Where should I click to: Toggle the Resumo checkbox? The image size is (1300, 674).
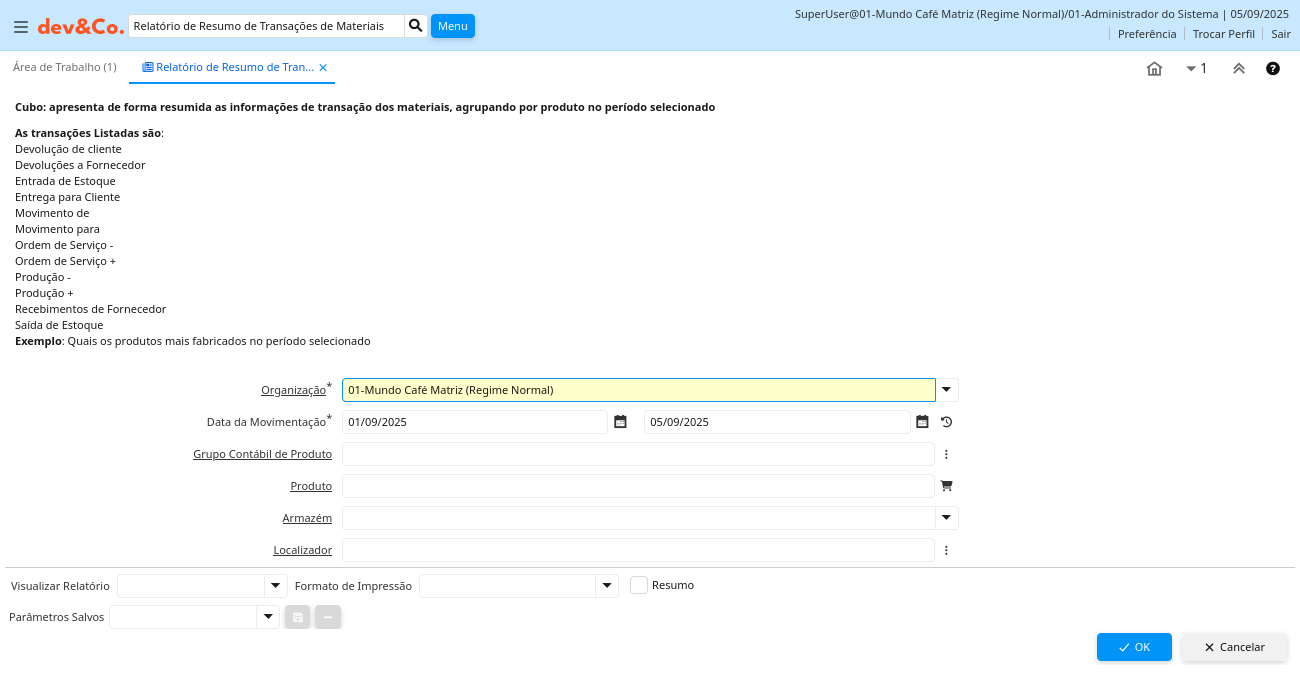tap(639, 585)
